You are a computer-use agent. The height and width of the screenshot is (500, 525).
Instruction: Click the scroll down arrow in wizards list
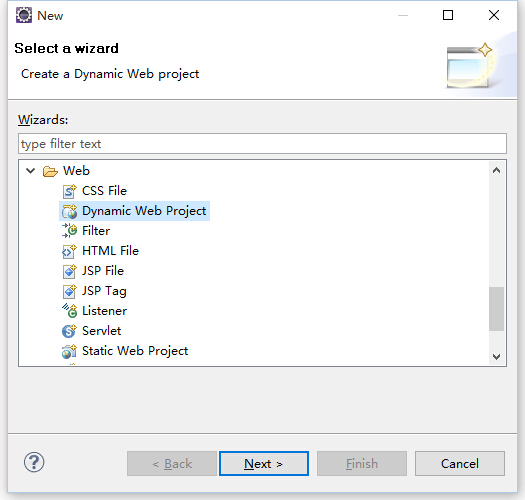497,357
